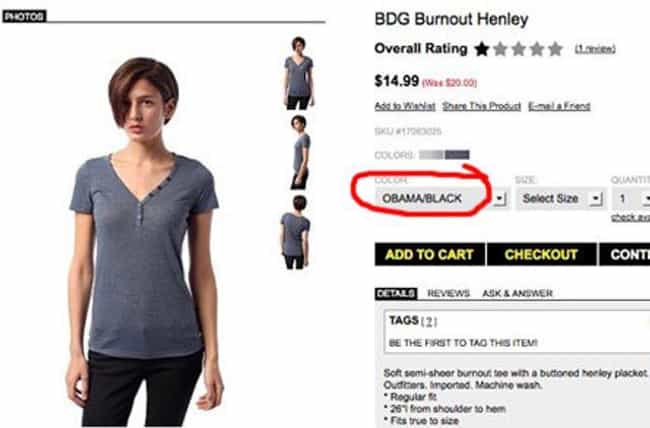Expand the Select Size dropdown
The image size is (650, 428).
(560, 199)
